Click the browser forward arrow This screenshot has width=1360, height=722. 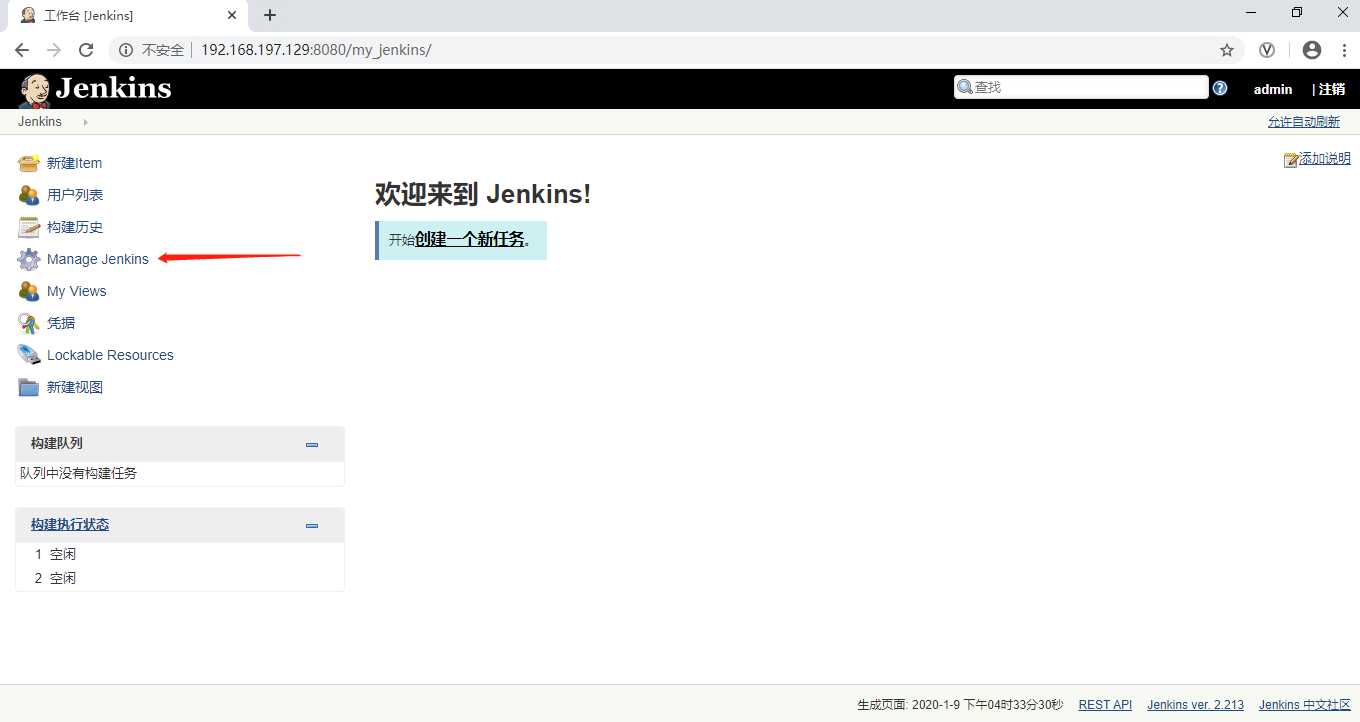click(x=54, y=50)
